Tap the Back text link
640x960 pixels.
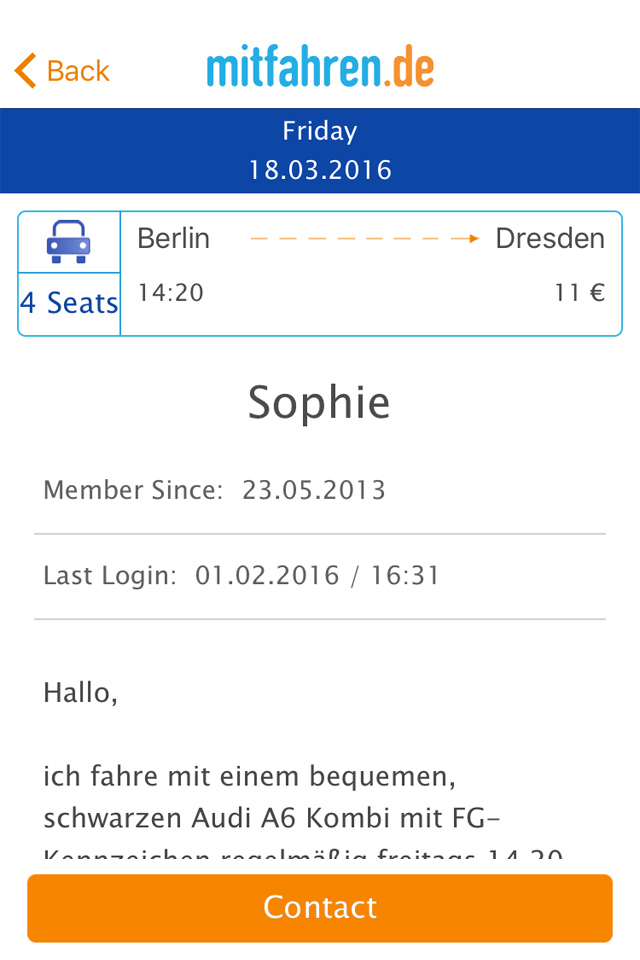[x=78, y=71]
